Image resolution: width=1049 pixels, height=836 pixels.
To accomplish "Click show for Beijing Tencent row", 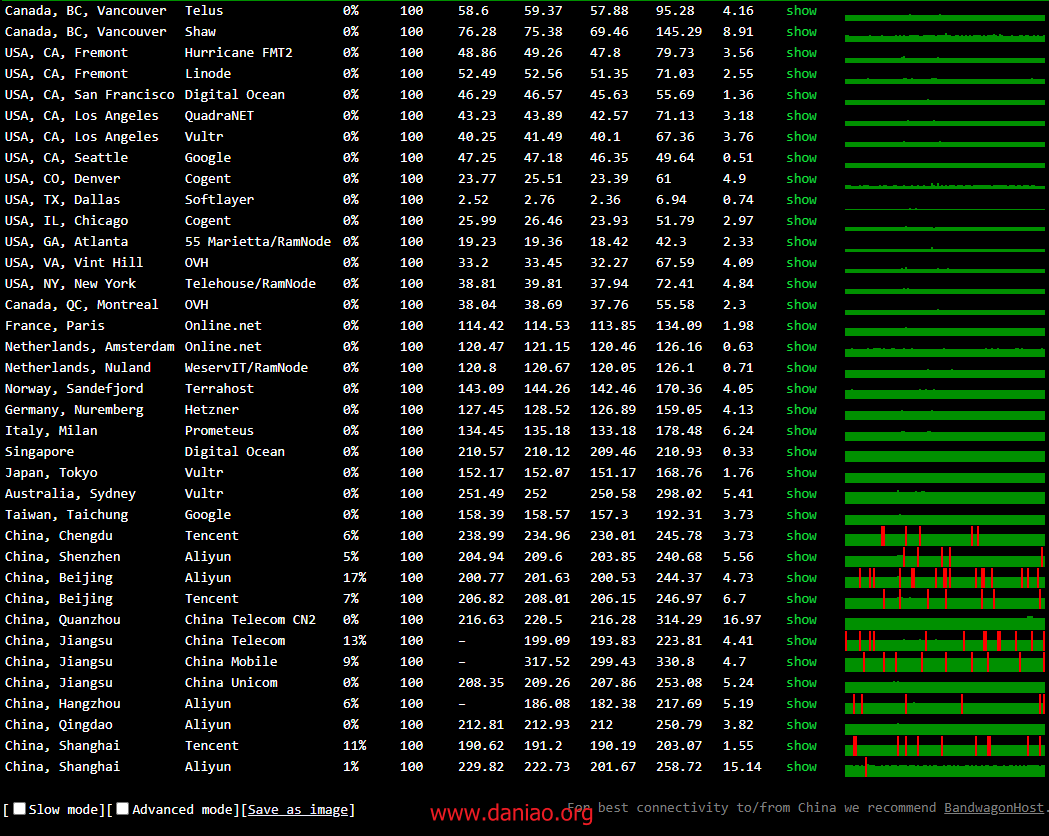I will tap(801, 599).
